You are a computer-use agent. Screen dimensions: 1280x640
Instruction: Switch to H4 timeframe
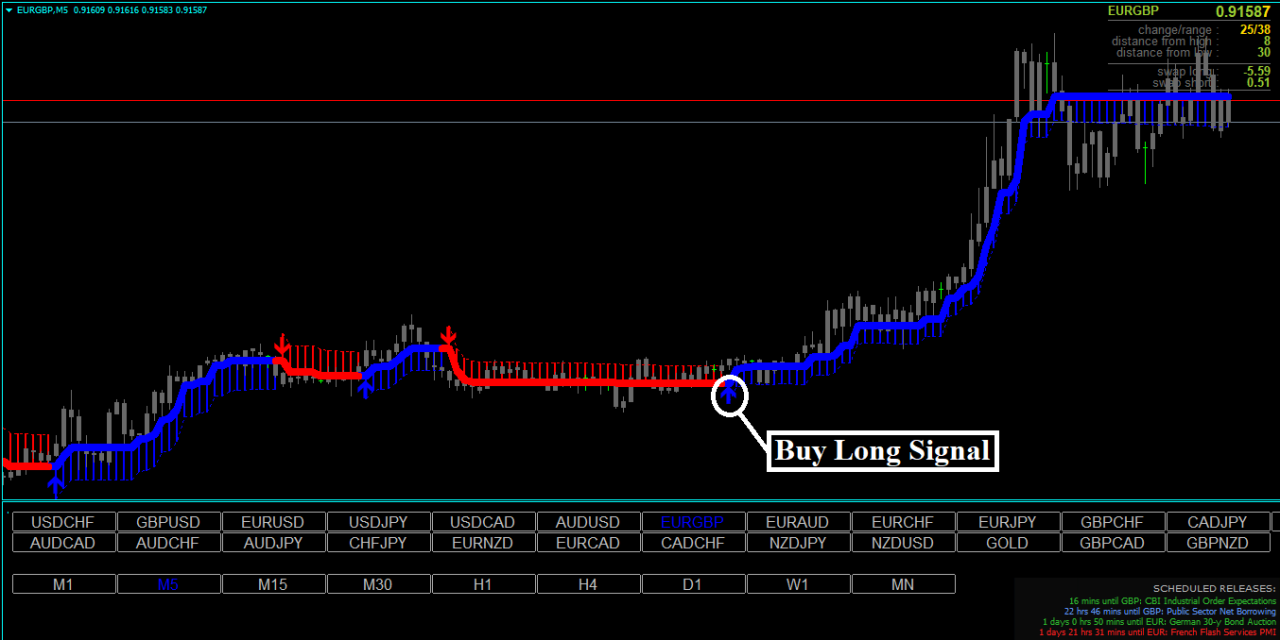coord(589,584)
